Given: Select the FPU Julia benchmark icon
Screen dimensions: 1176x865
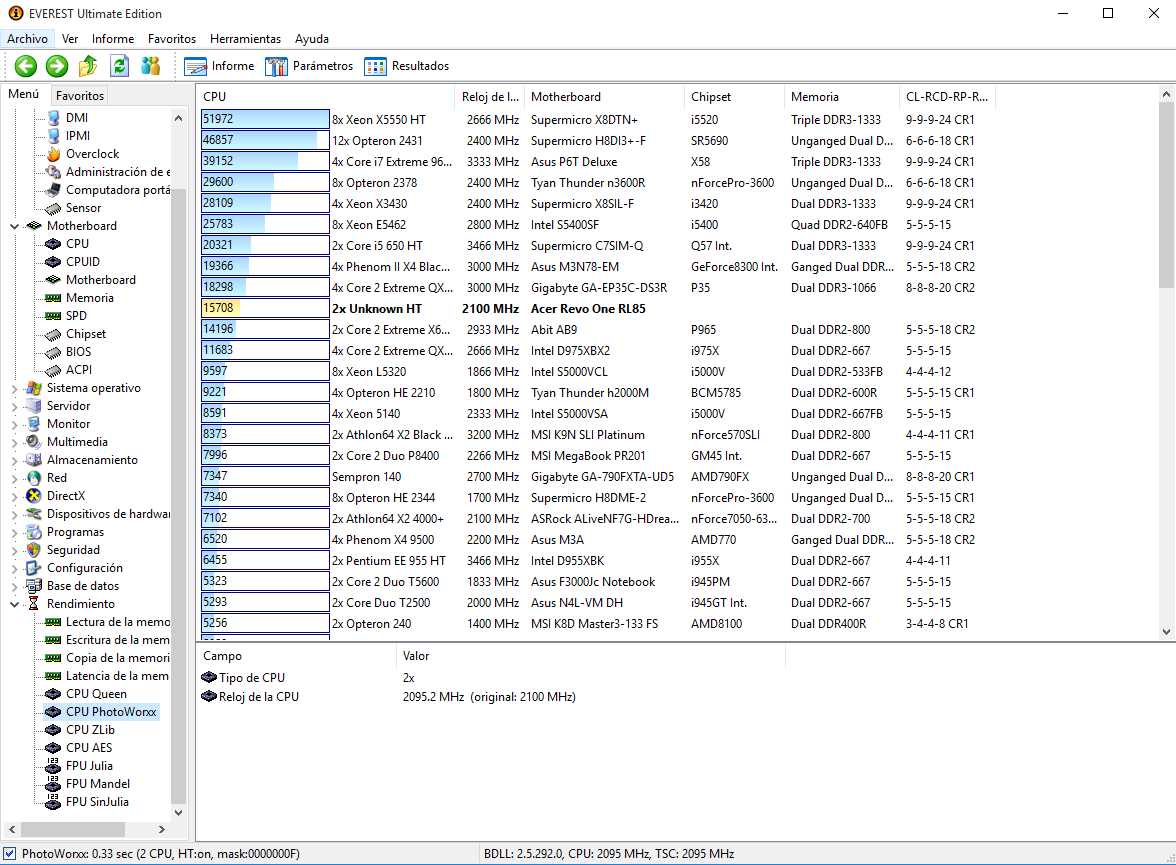Looking at the screenshot, I should [x=53, y=766].
